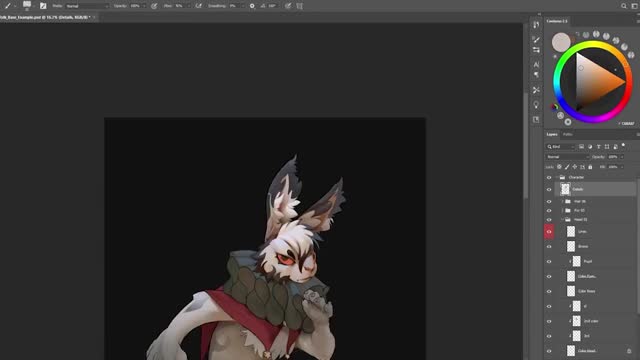This screenshot has width=640, height=360.
Task: Filter layers by pixel layer icon
Action: coord(581,147)
